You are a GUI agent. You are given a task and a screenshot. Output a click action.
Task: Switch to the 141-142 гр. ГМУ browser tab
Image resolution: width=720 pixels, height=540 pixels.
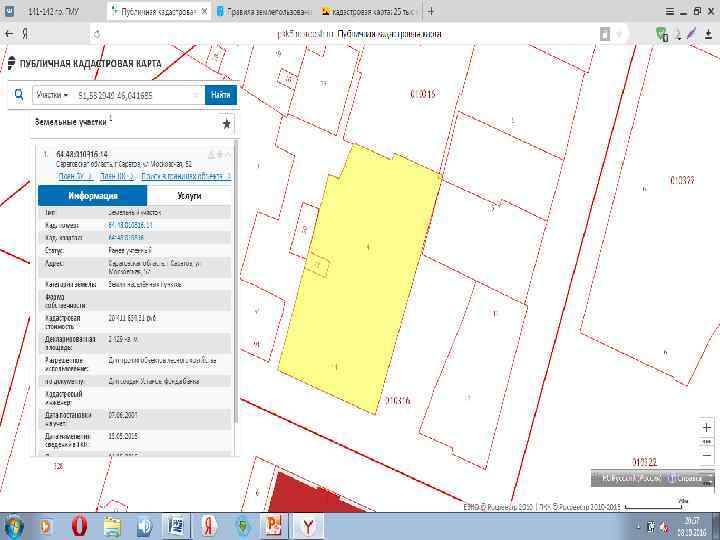pyautogui.click(x=54, y=11)
